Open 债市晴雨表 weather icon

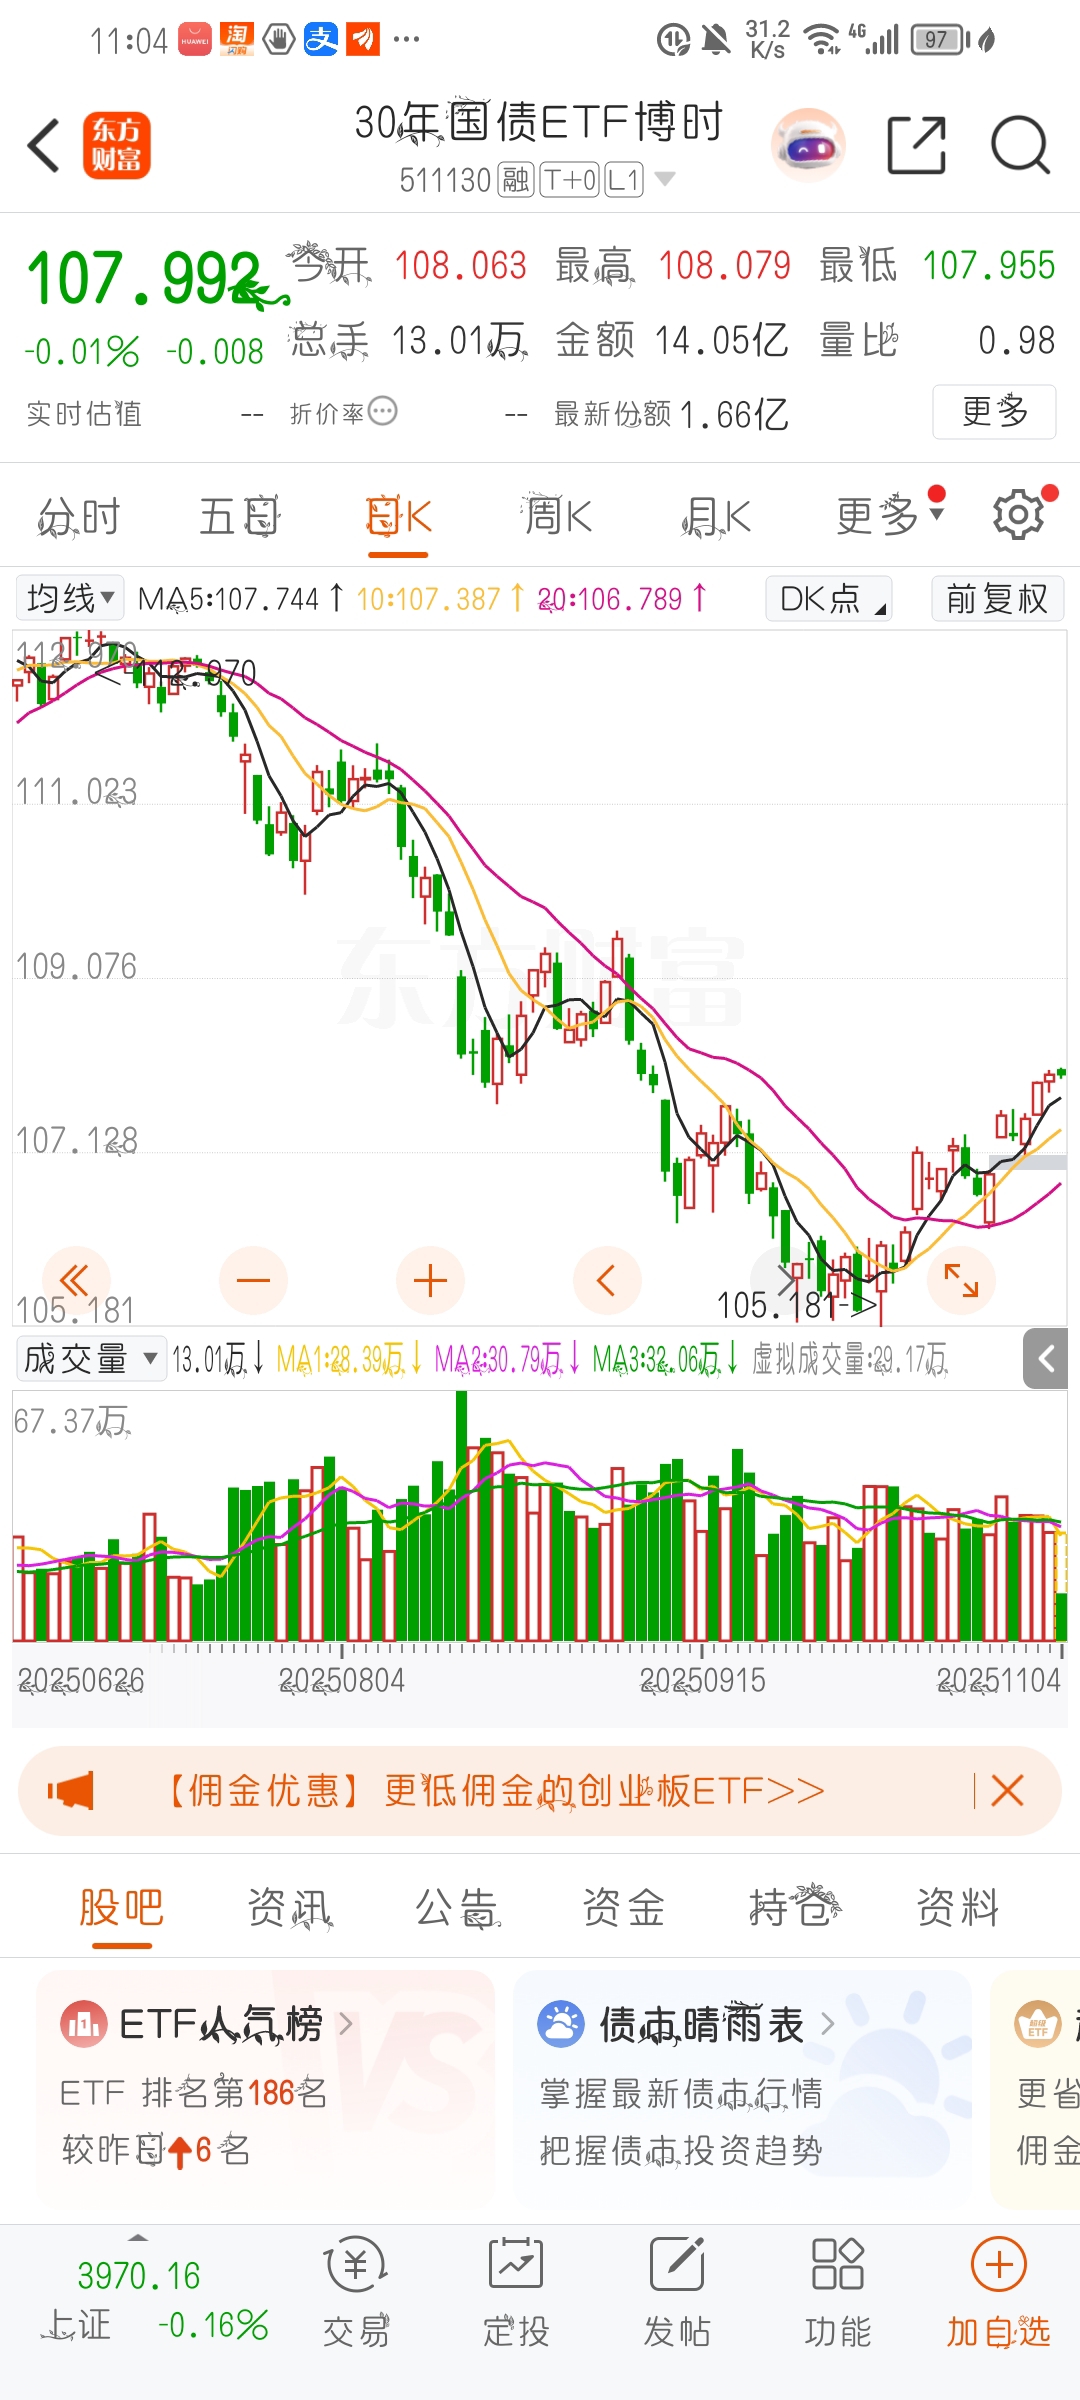560,2025
